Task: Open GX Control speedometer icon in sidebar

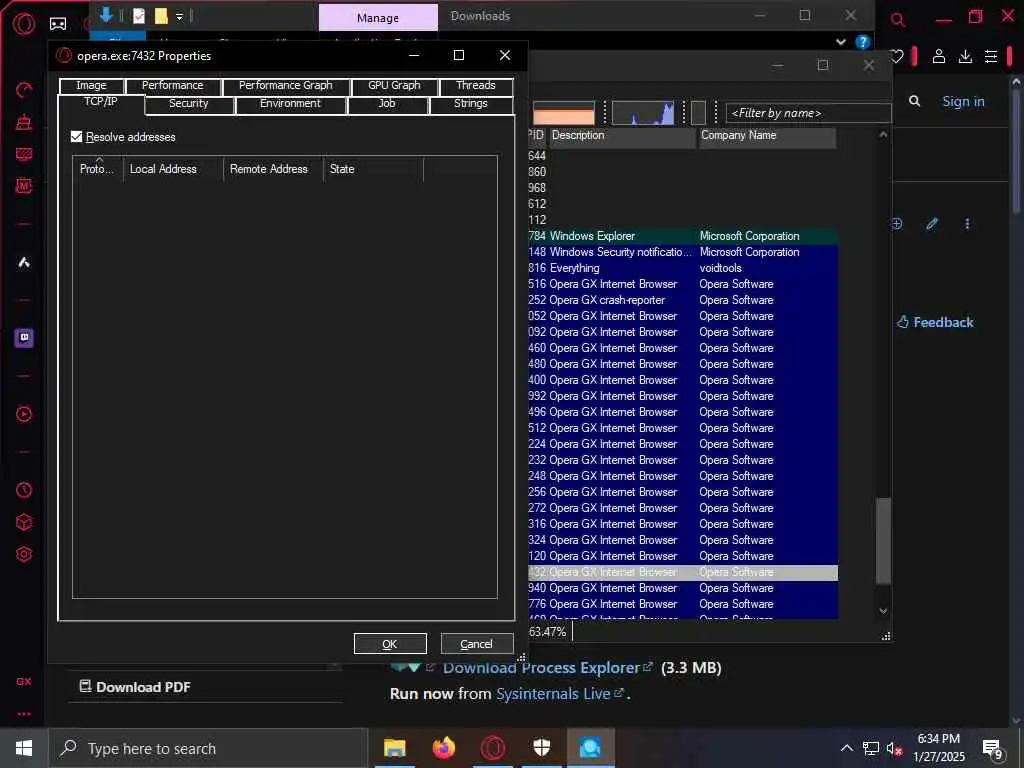Action: 24,90
